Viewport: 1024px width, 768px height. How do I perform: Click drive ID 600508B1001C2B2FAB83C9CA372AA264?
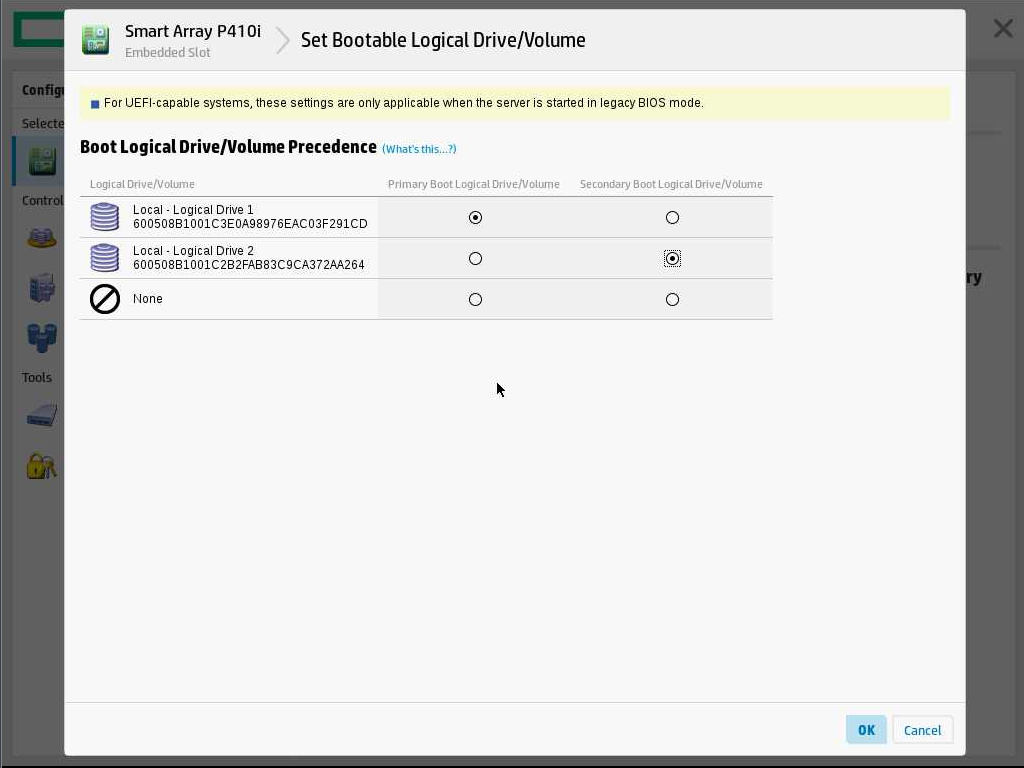click(249, 265)
